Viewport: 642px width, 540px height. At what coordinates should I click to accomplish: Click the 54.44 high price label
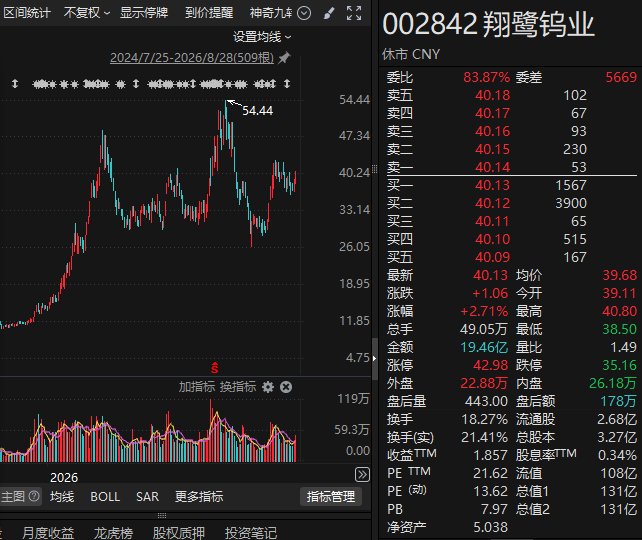coord(258,111)
